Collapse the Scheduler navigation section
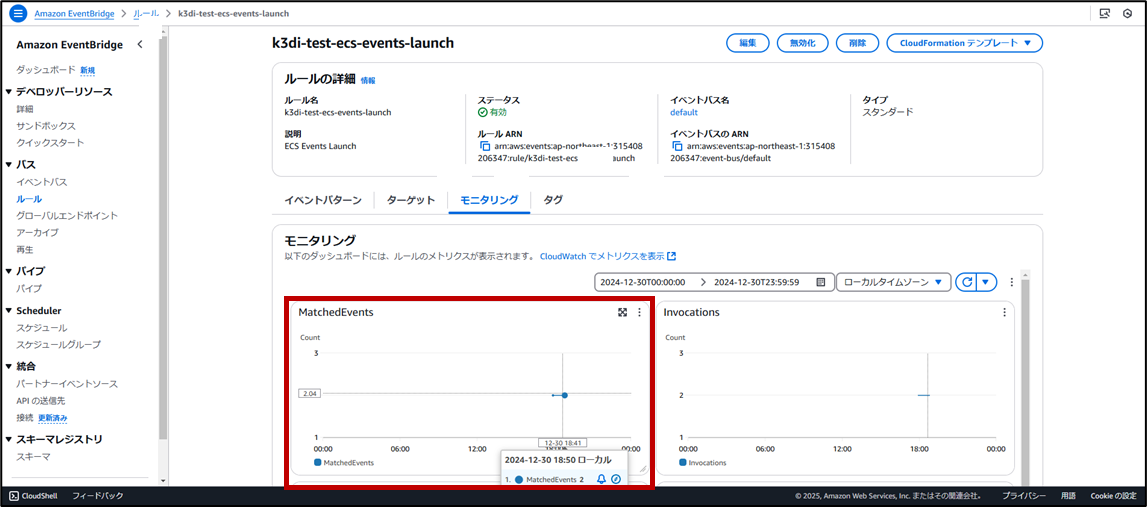This screenshot has width=1147, height=507. click(9, 310)
